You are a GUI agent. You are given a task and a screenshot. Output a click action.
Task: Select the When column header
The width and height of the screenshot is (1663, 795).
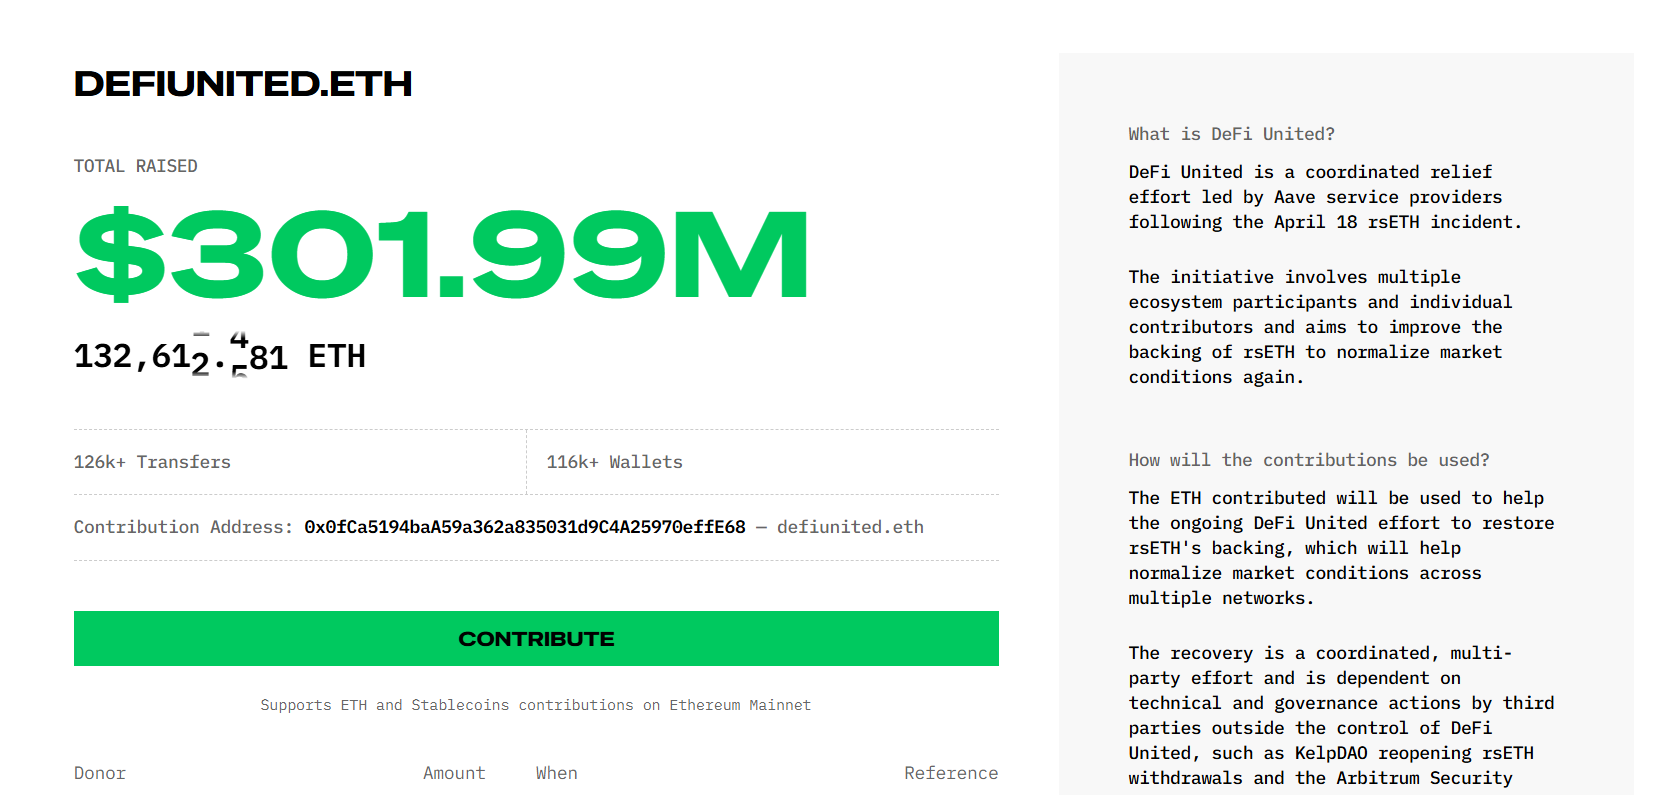tap(556, 773)
